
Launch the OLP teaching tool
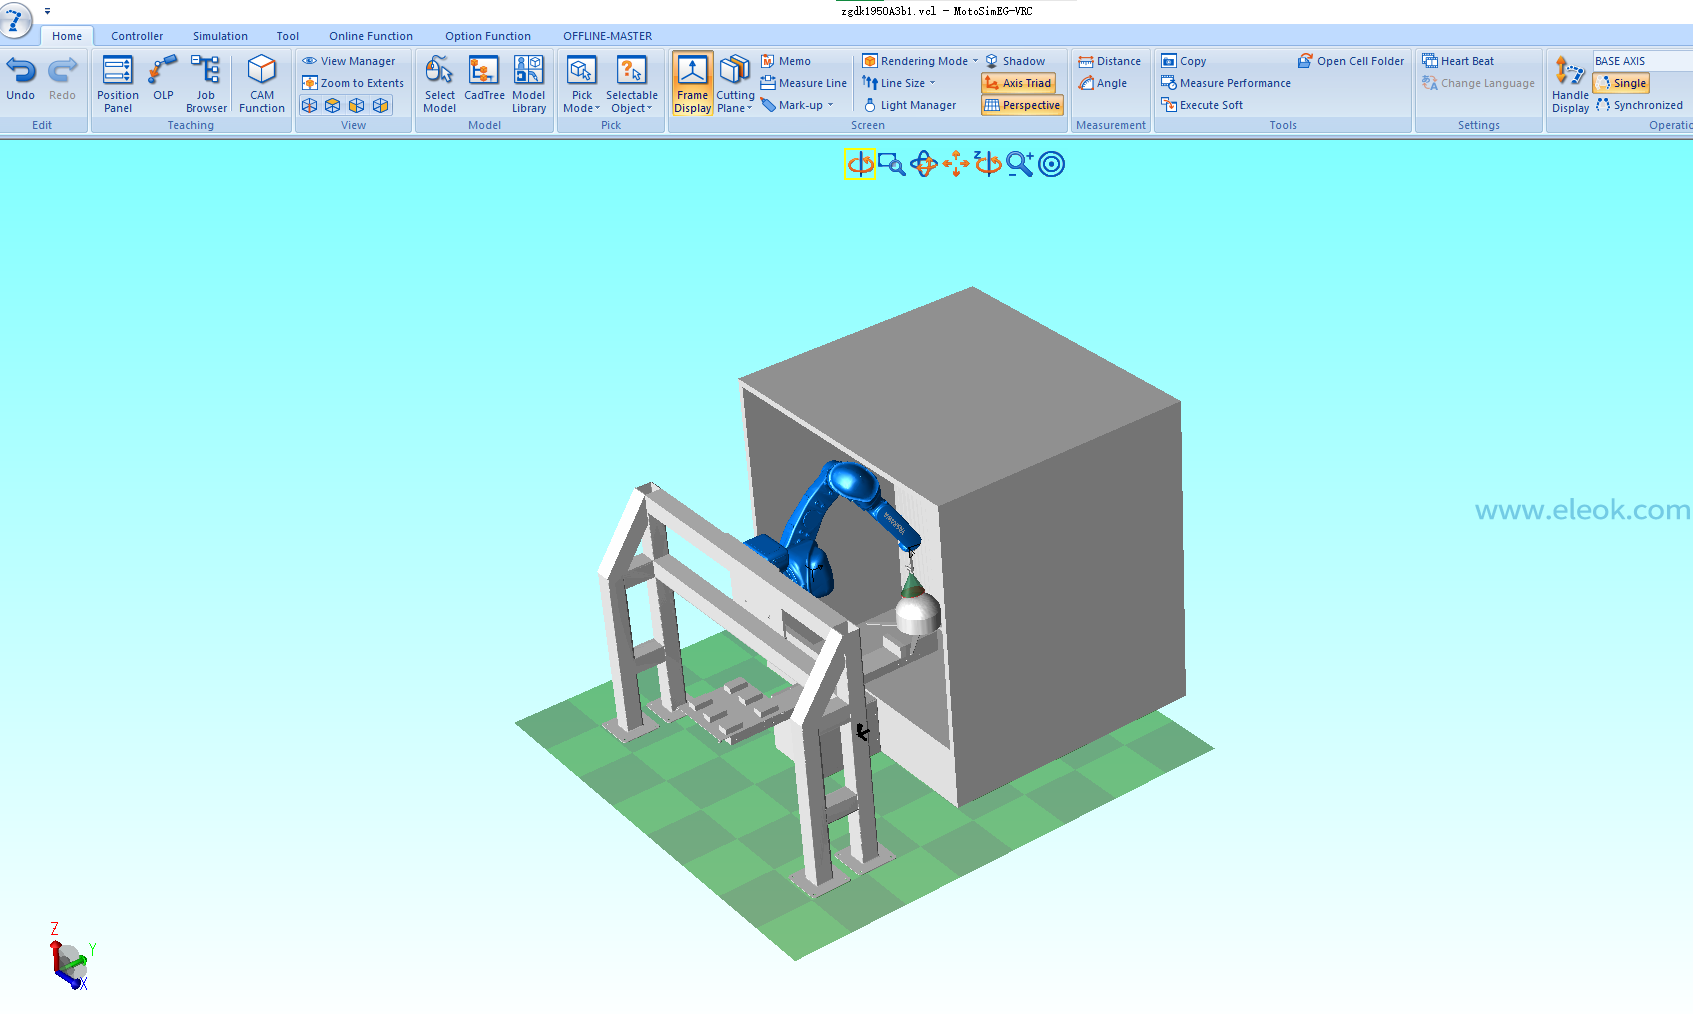point(163,78)
